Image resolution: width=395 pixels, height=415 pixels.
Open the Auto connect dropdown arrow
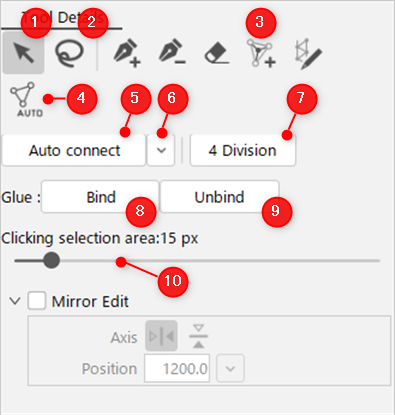tap(161, 150)
